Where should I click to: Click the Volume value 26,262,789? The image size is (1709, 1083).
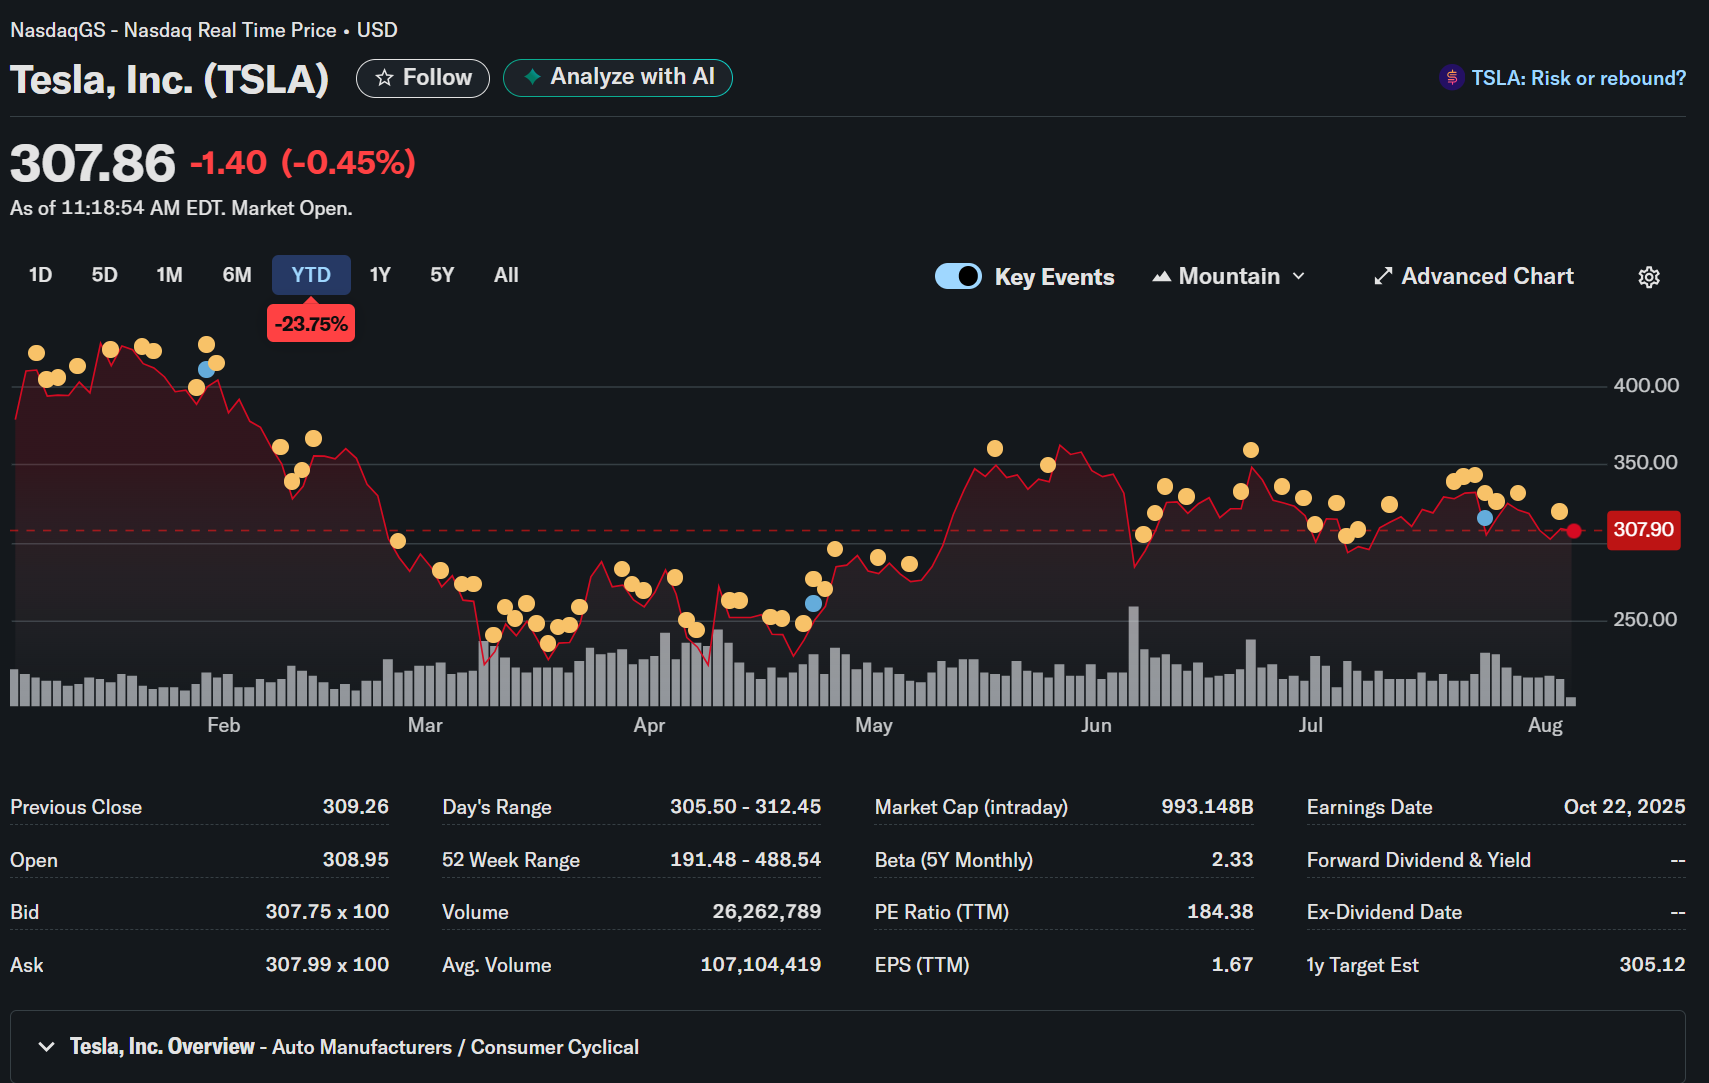click(x=767, y=911)
